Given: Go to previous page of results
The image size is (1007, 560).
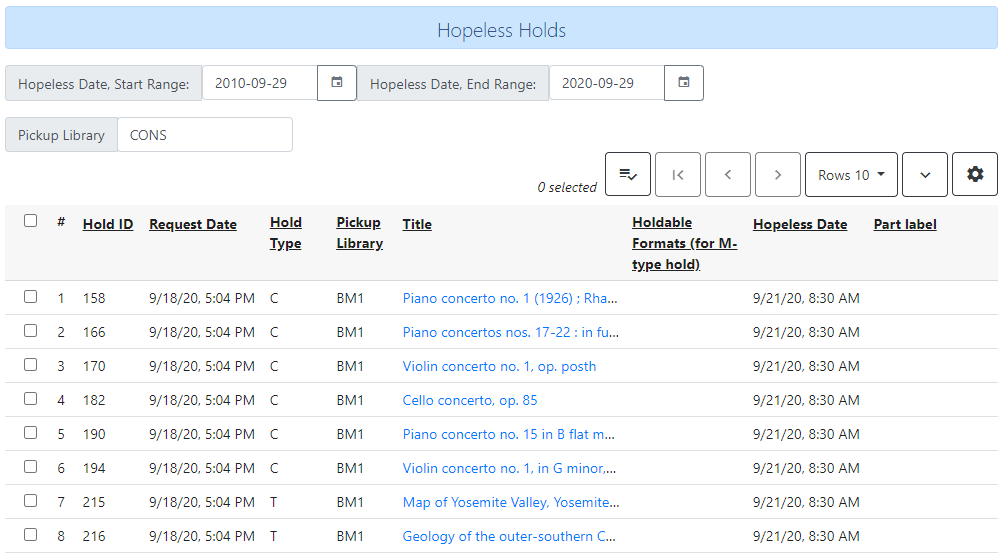Looking at the screenshot, I should (x=728, y=175).
